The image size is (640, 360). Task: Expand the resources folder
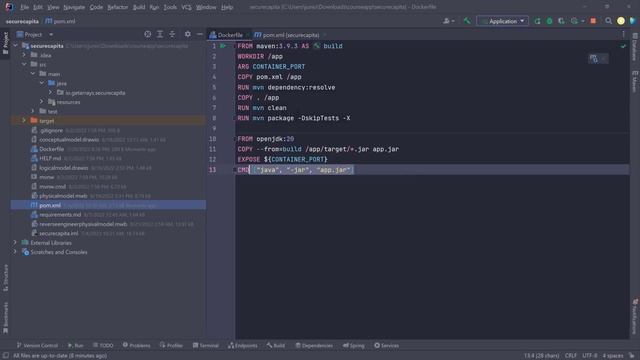coord(42,102)
